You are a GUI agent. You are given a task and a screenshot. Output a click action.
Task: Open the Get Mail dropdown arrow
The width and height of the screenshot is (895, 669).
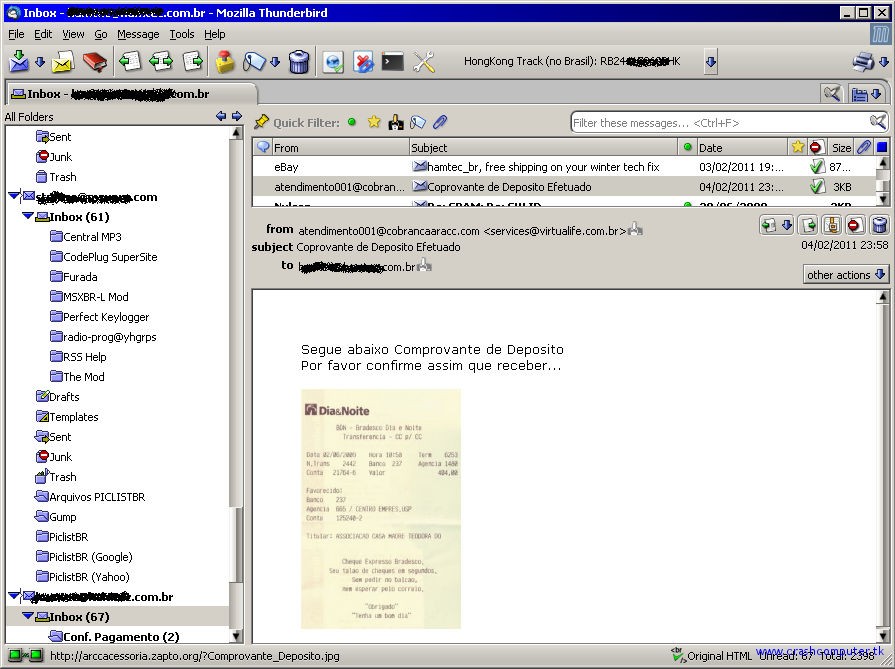[40, 62]
